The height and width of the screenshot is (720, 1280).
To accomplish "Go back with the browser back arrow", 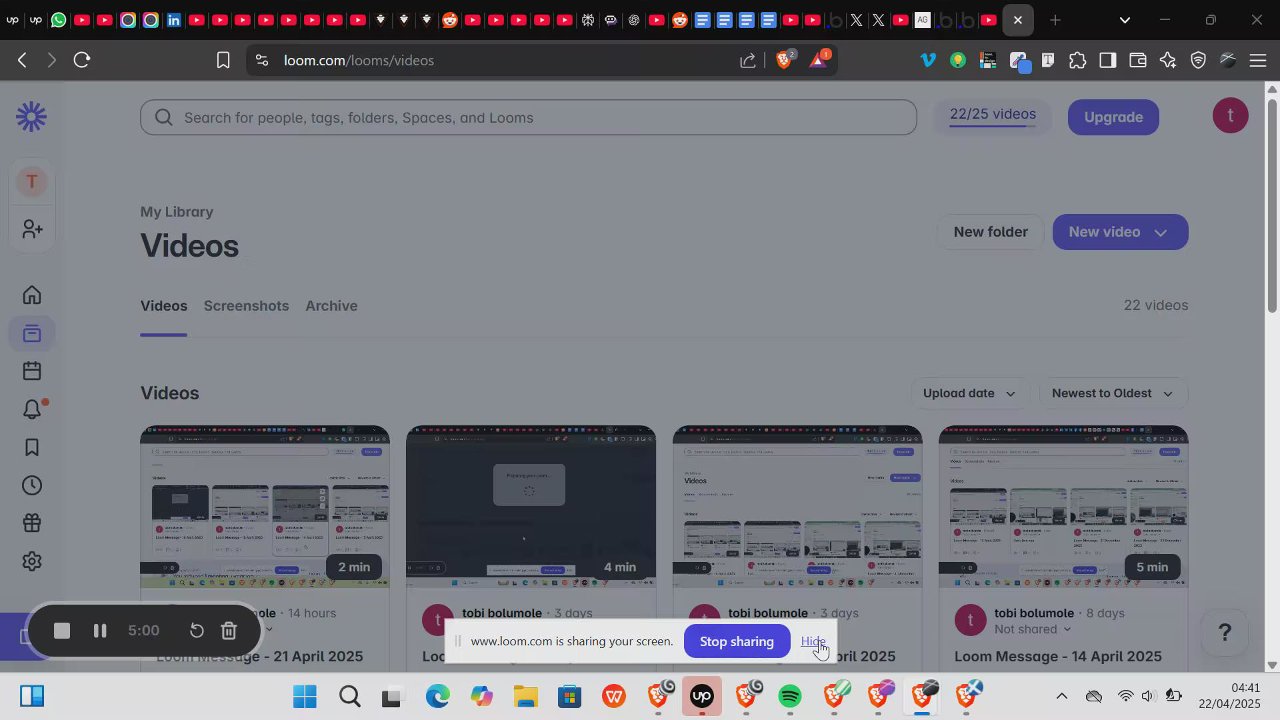I will pyautogui.click(x=22, y=60).
